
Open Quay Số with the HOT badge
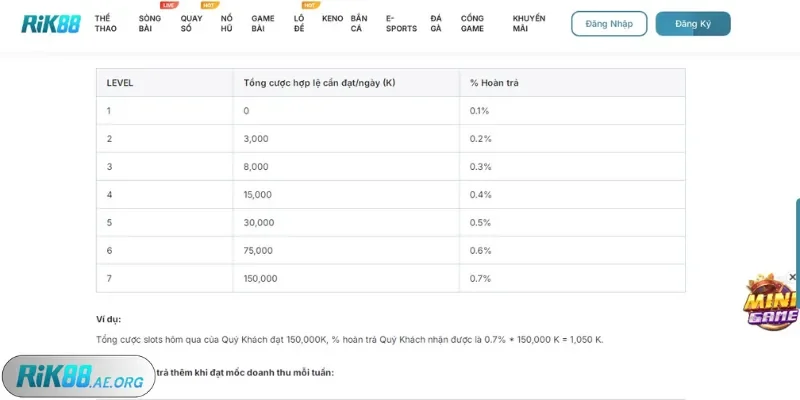click(191, 24)
